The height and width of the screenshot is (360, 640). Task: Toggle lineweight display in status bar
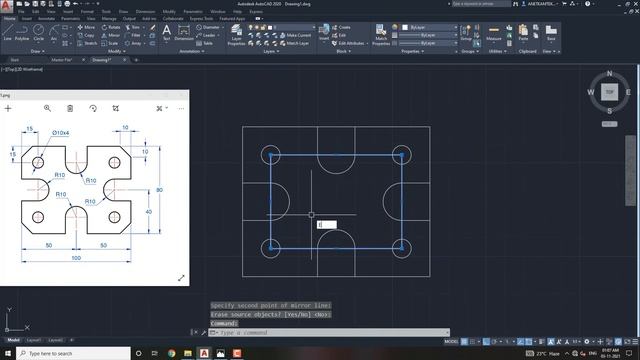[542, 342]
